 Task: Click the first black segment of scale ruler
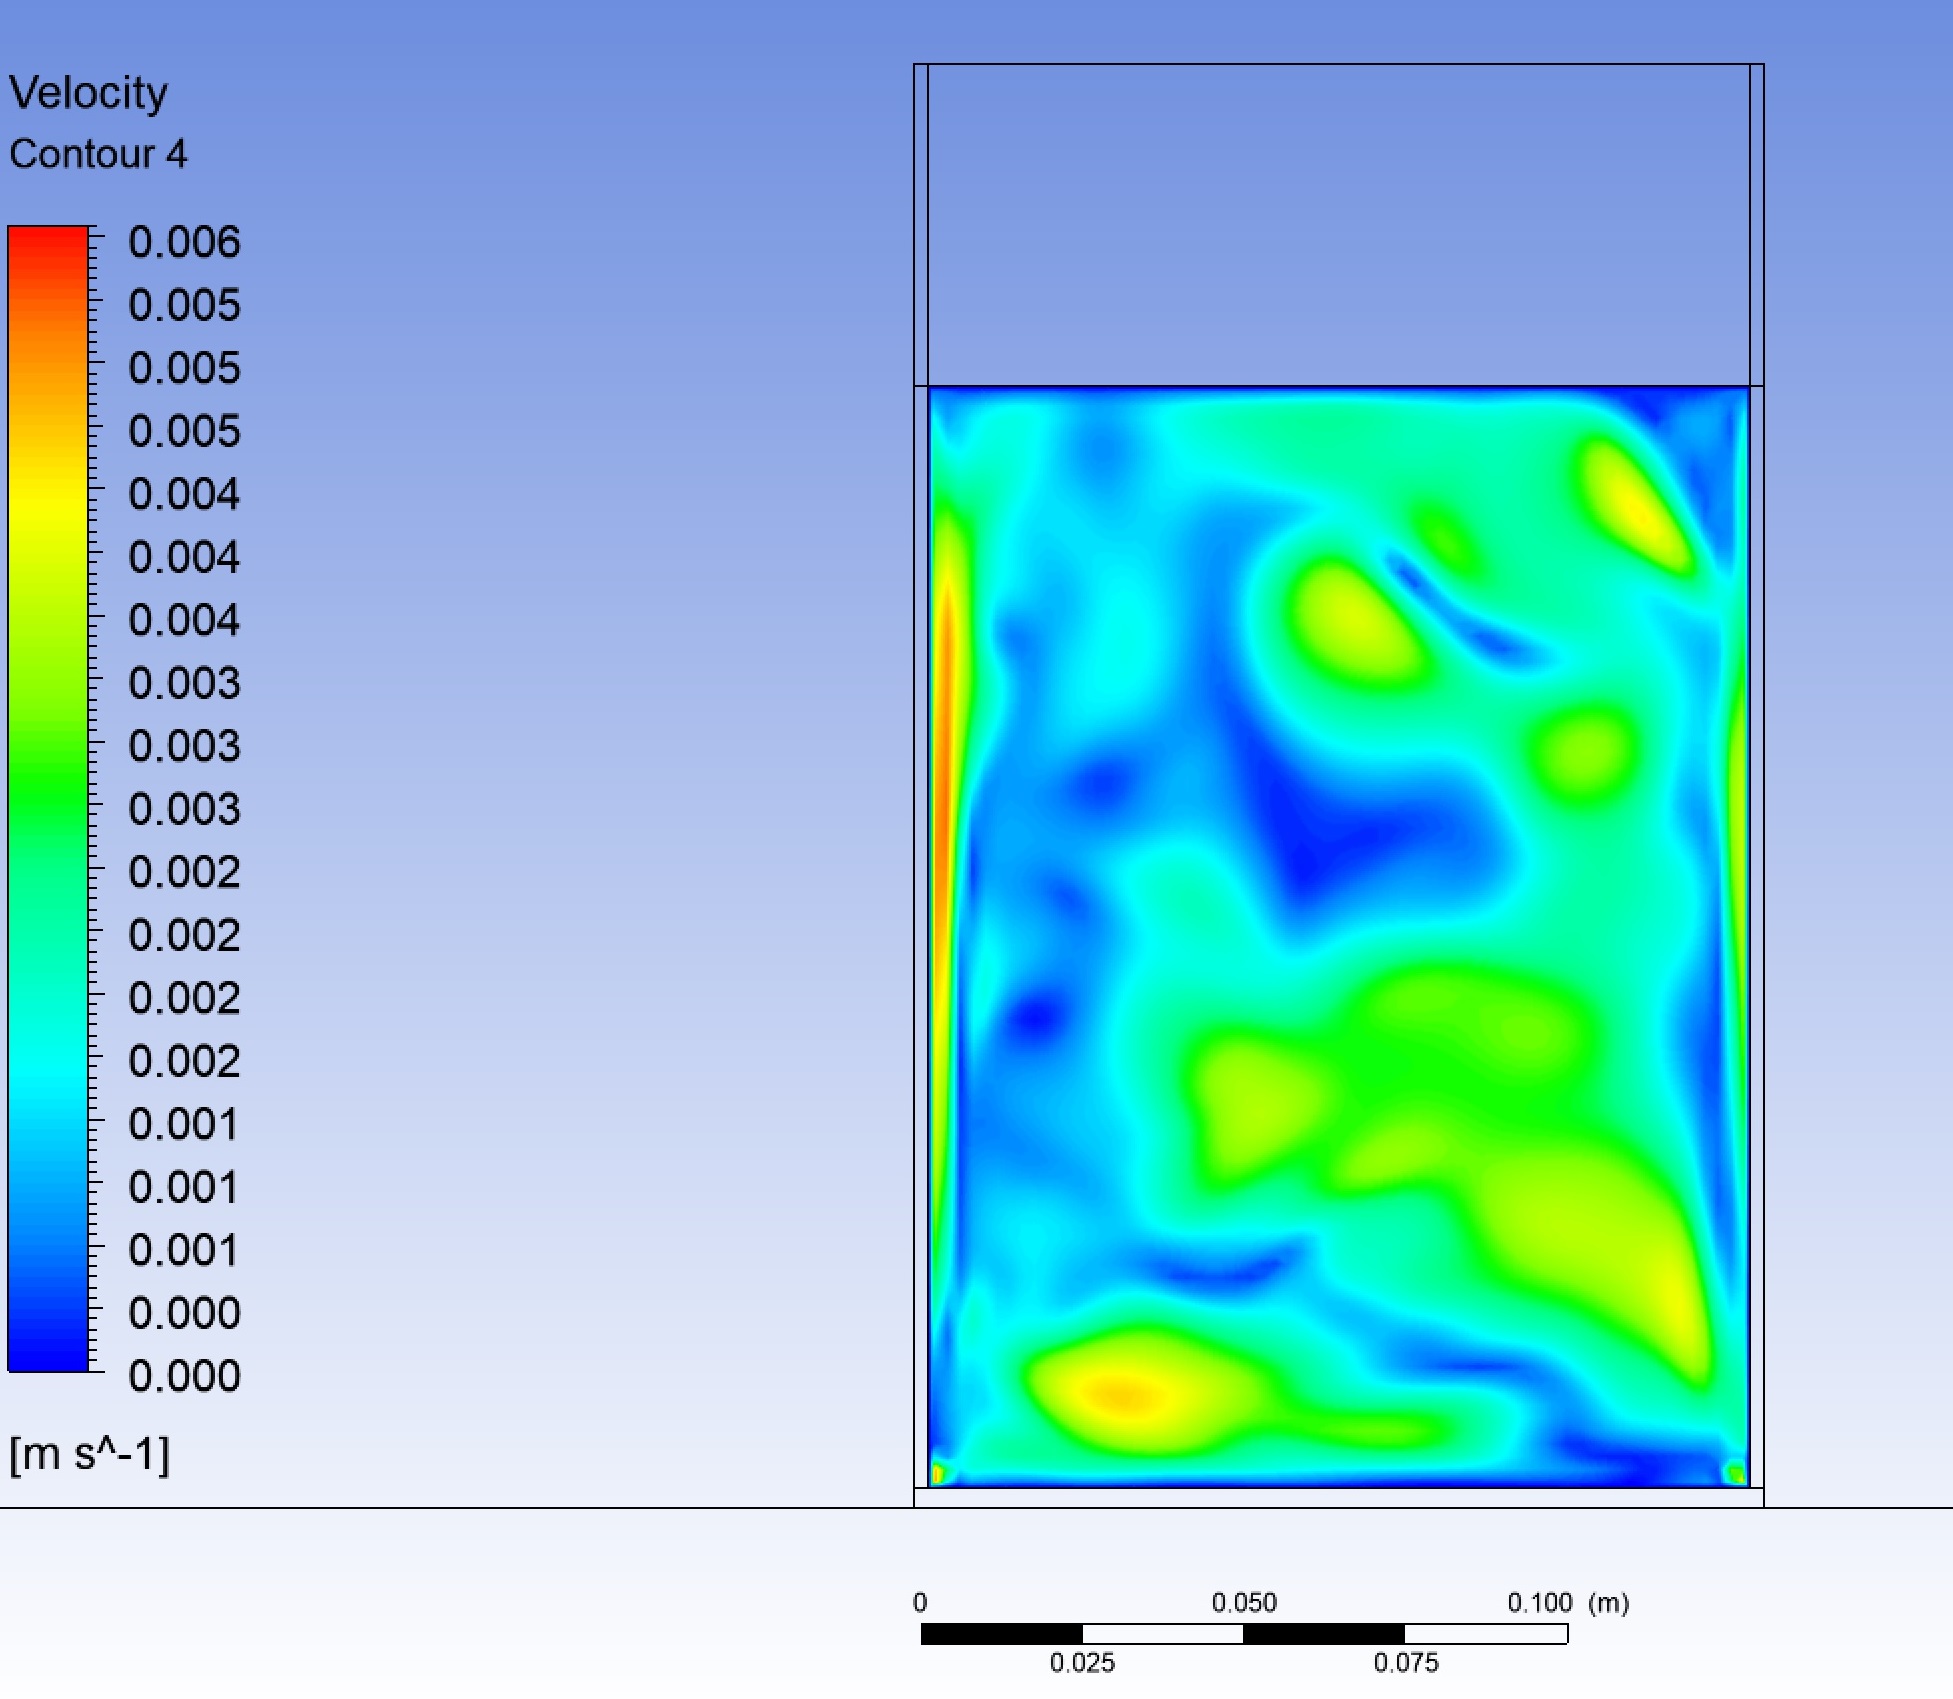pyautogui.click(x=1001, y=1634)
